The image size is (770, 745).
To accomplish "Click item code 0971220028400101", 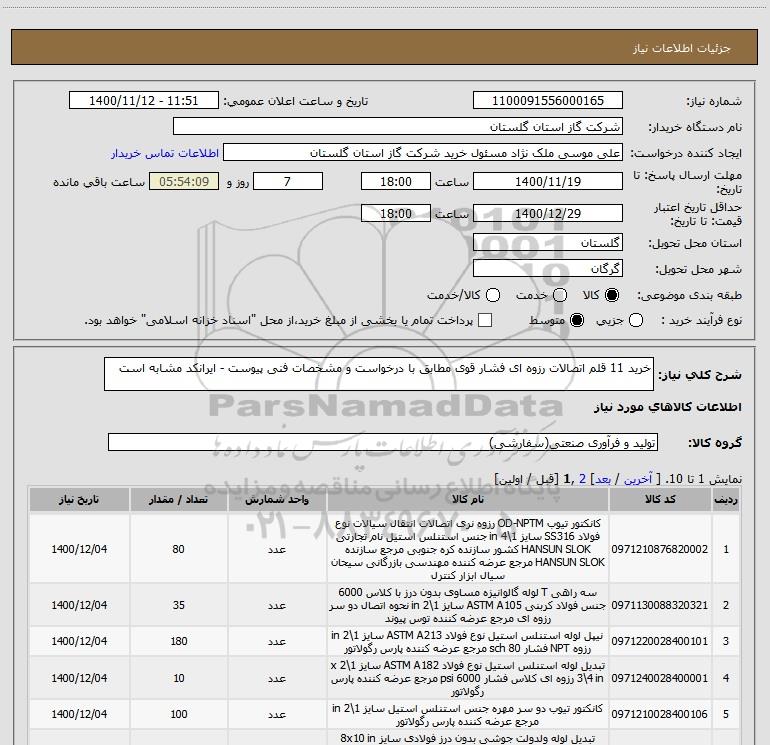I will click(x=660, y=641).
